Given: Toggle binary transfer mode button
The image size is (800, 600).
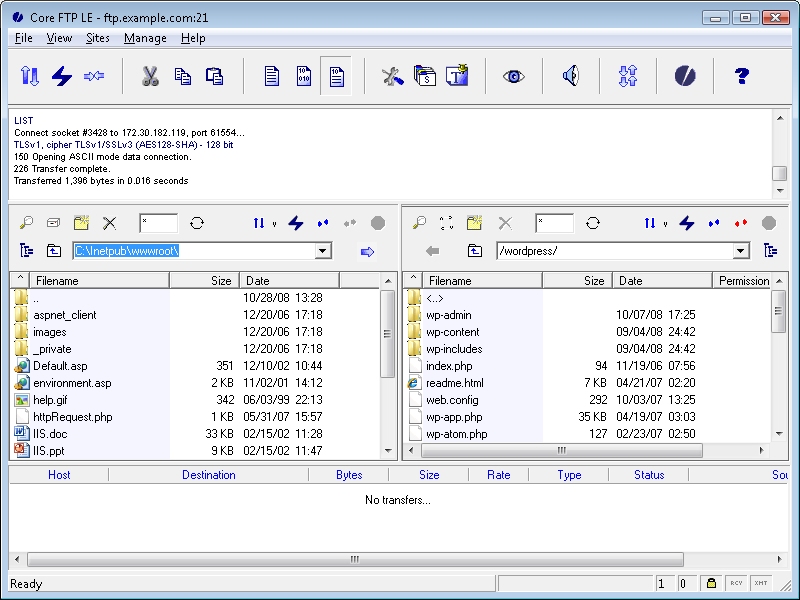Looking at the screenshot, I should pos(304,76).
